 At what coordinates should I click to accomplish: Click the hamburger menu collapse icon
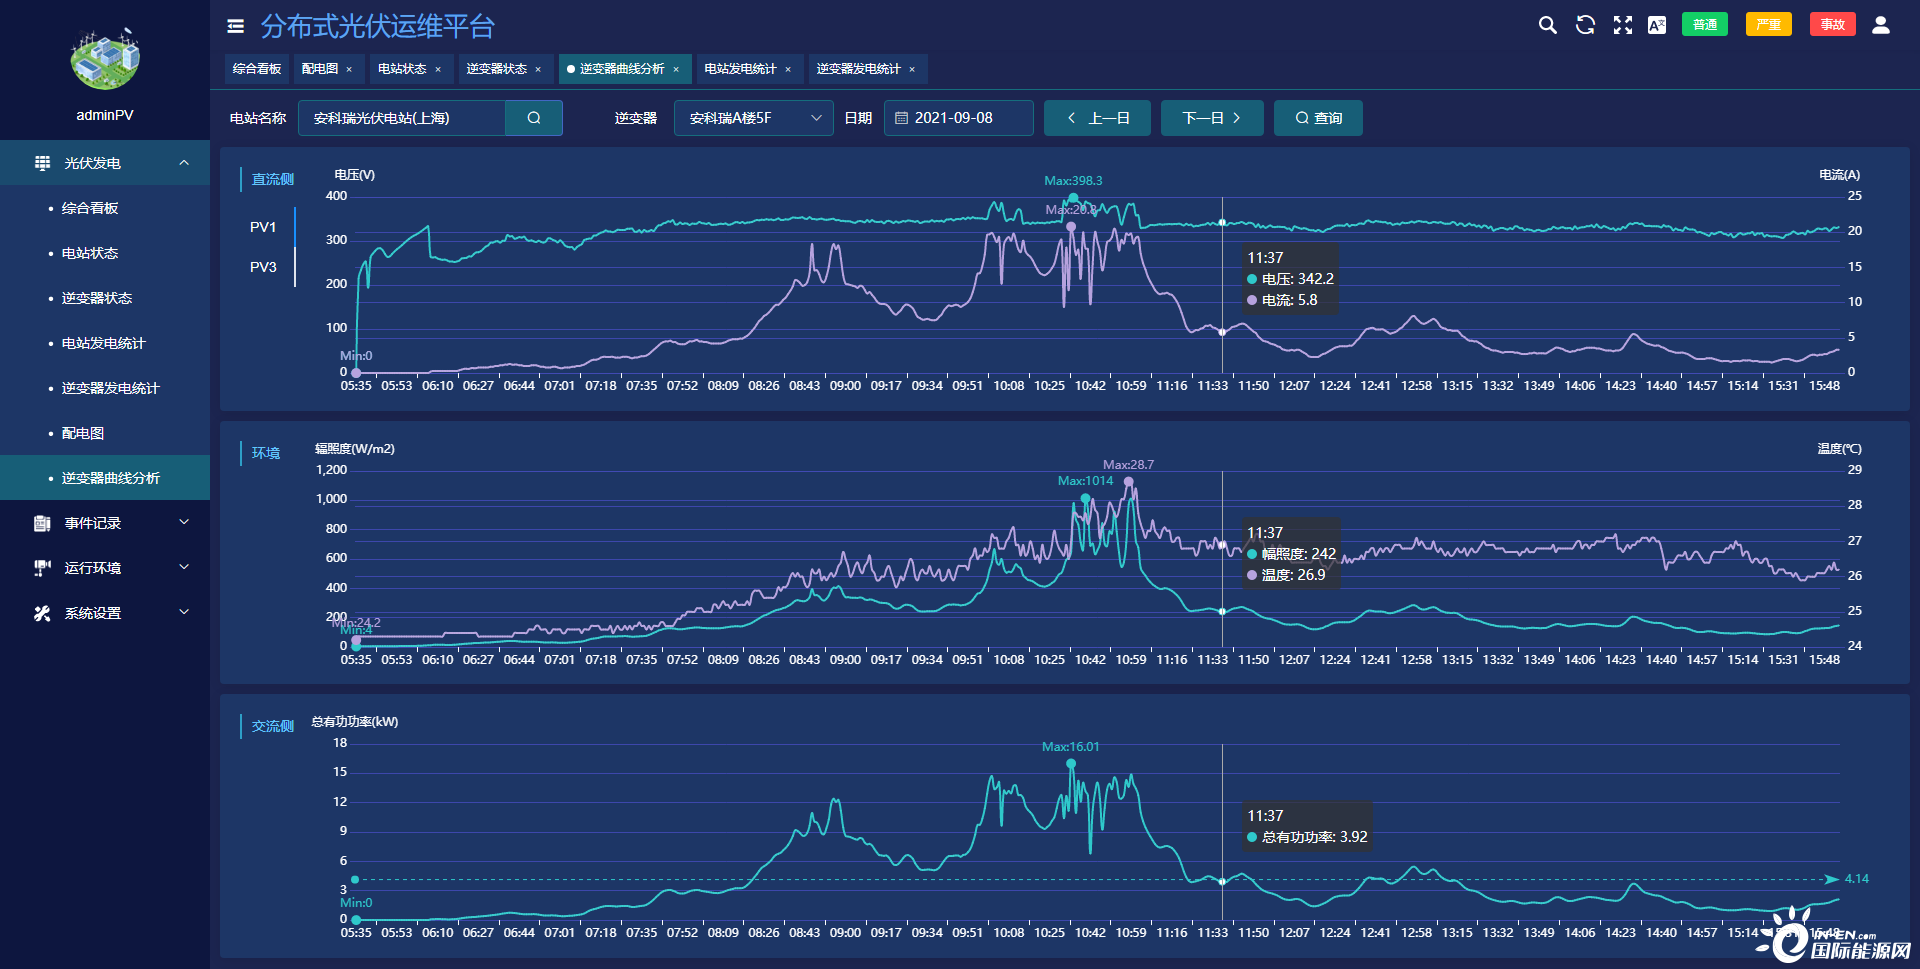236,27
